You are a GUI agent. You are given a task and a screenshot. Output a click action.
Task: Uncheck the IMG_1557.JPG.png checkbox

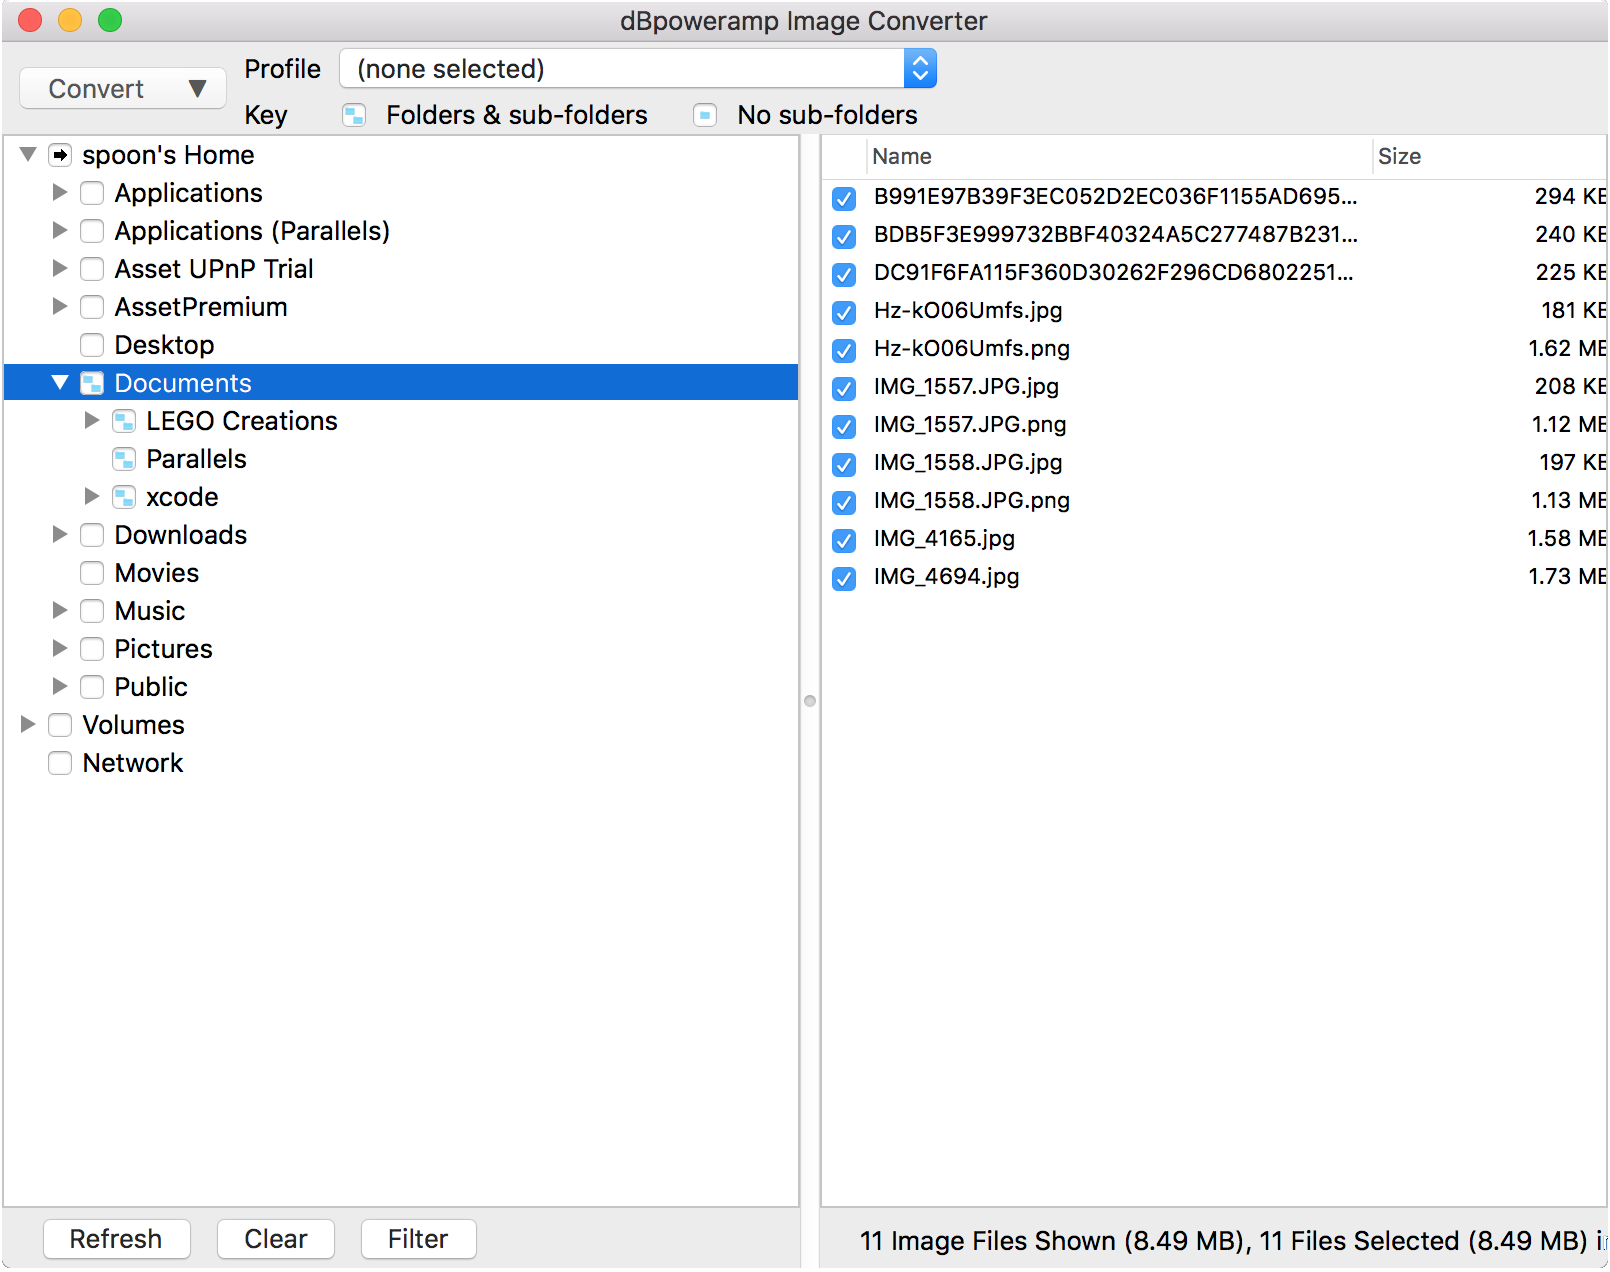coord(844,426)
